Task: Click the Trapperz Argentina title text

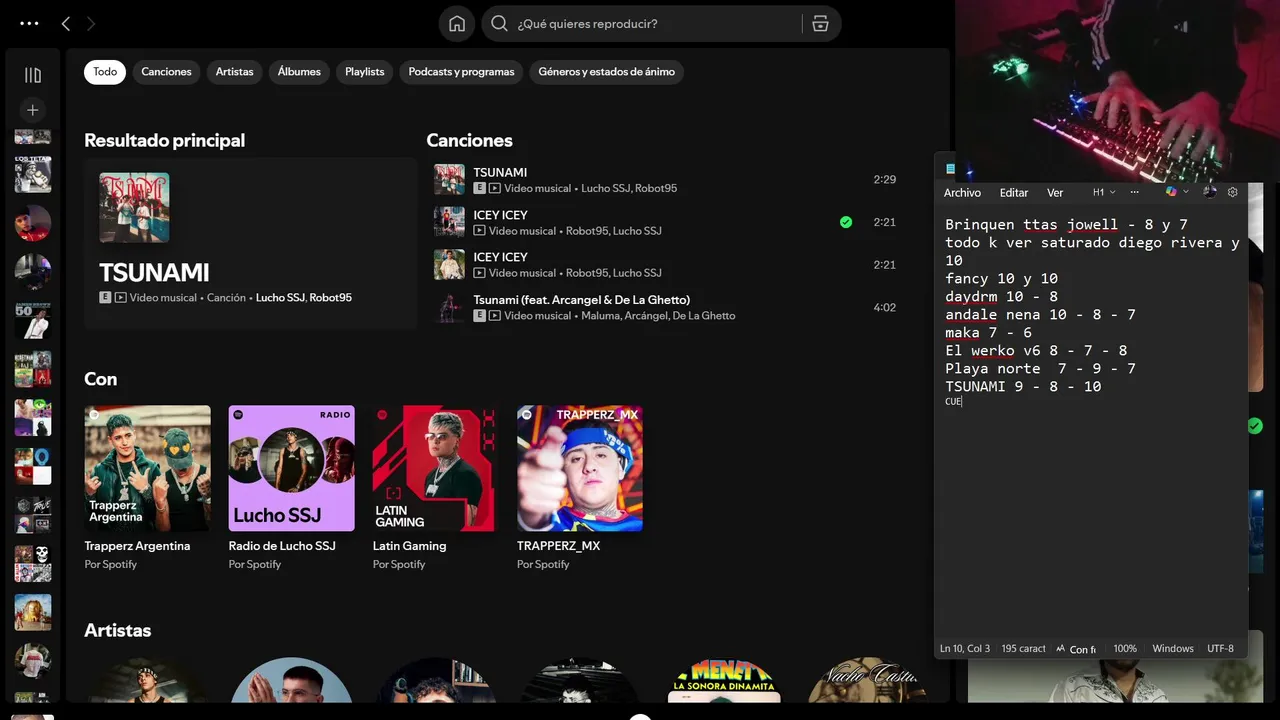Action: coord(137,546)
